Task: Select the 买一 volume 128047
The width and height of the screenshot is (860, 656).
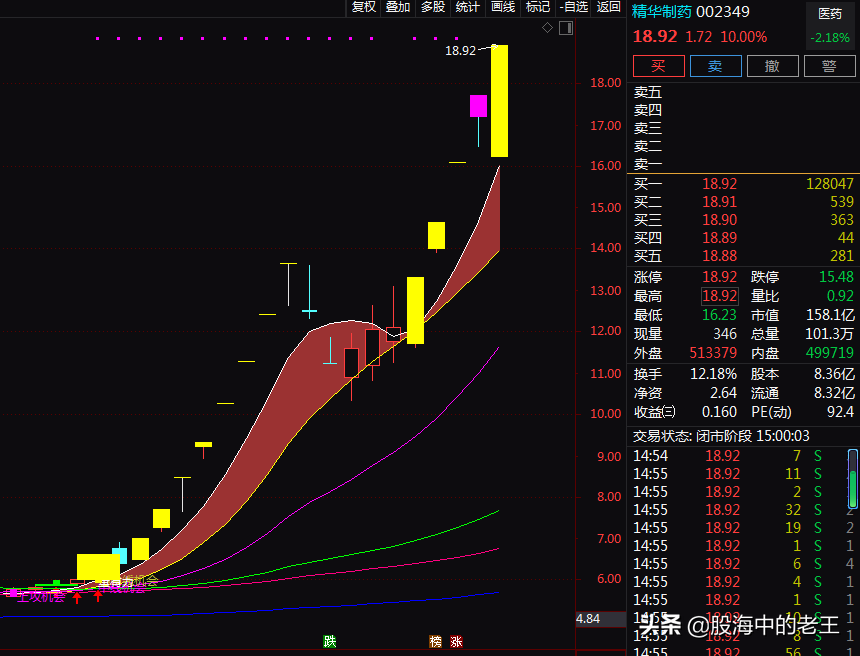Action: point(830,184)
